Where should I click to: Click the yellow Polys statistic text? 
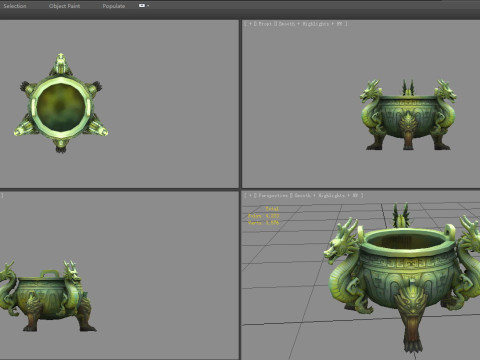coord(263,216)
